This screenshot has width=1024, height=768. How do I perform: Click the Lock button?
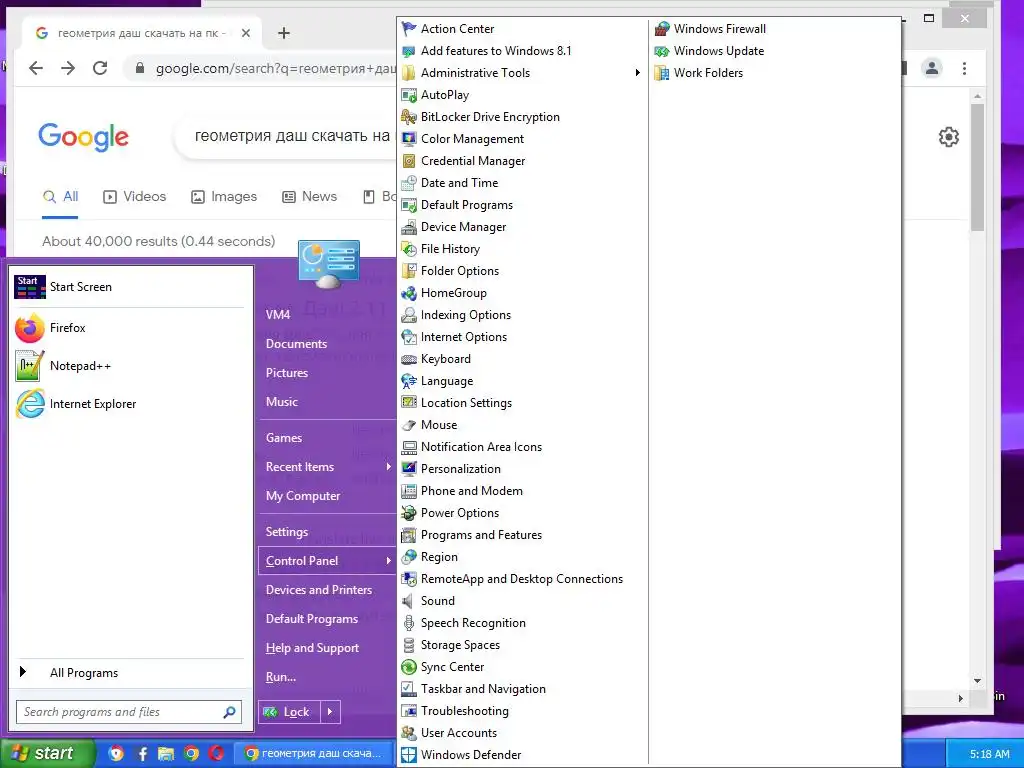290,712
